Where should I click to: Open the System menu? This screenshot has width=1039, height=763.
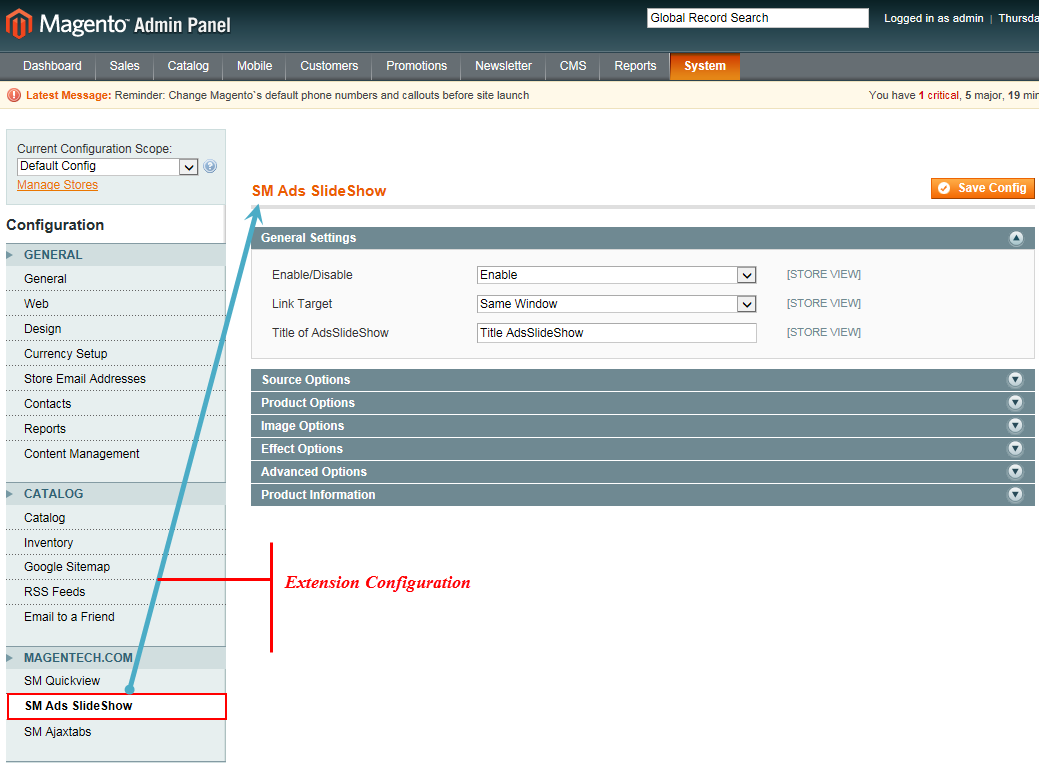click(705, 66)
